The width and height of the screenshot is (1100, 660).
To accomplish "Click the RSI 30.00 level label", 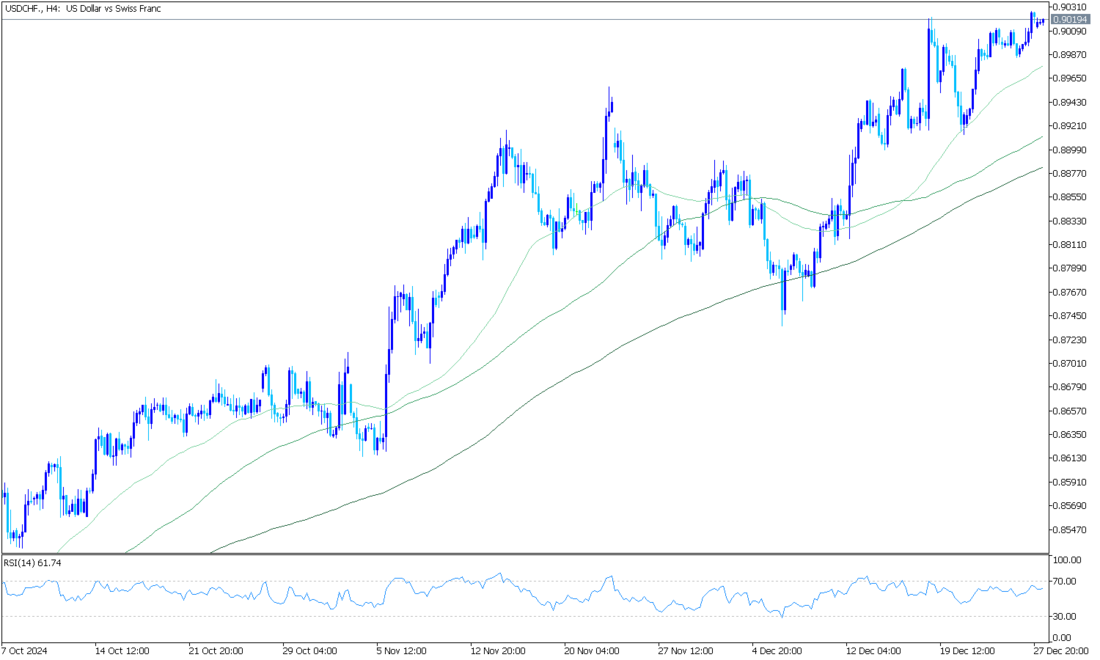I will (1065, 617).
